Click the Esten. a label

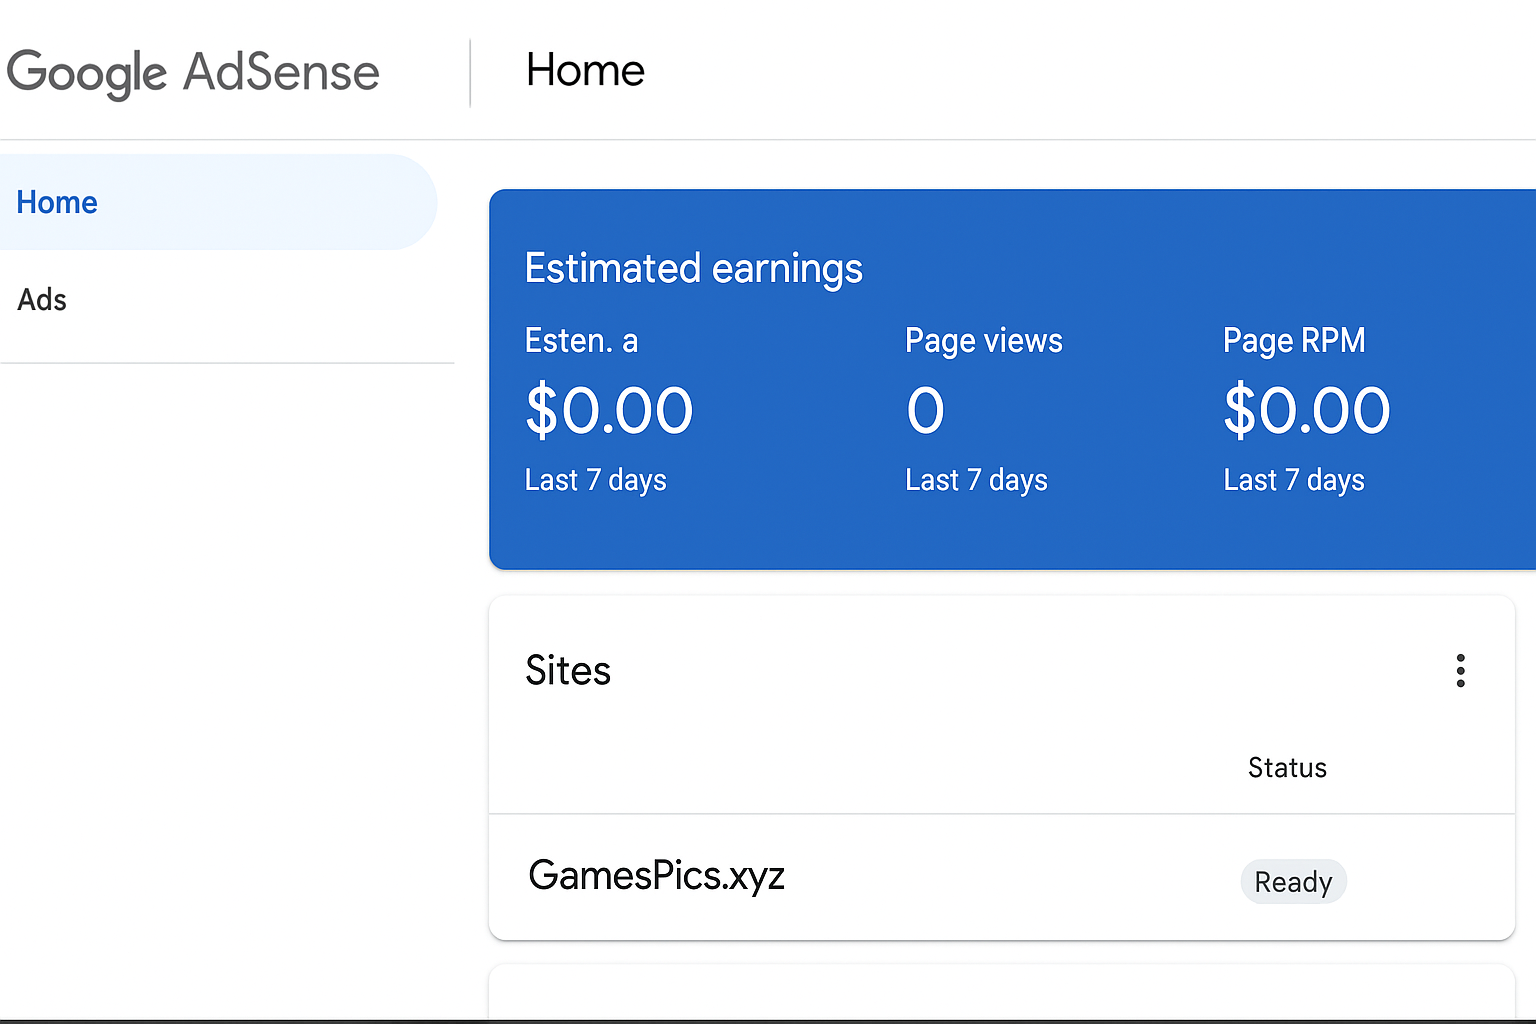tap(581, 341)
